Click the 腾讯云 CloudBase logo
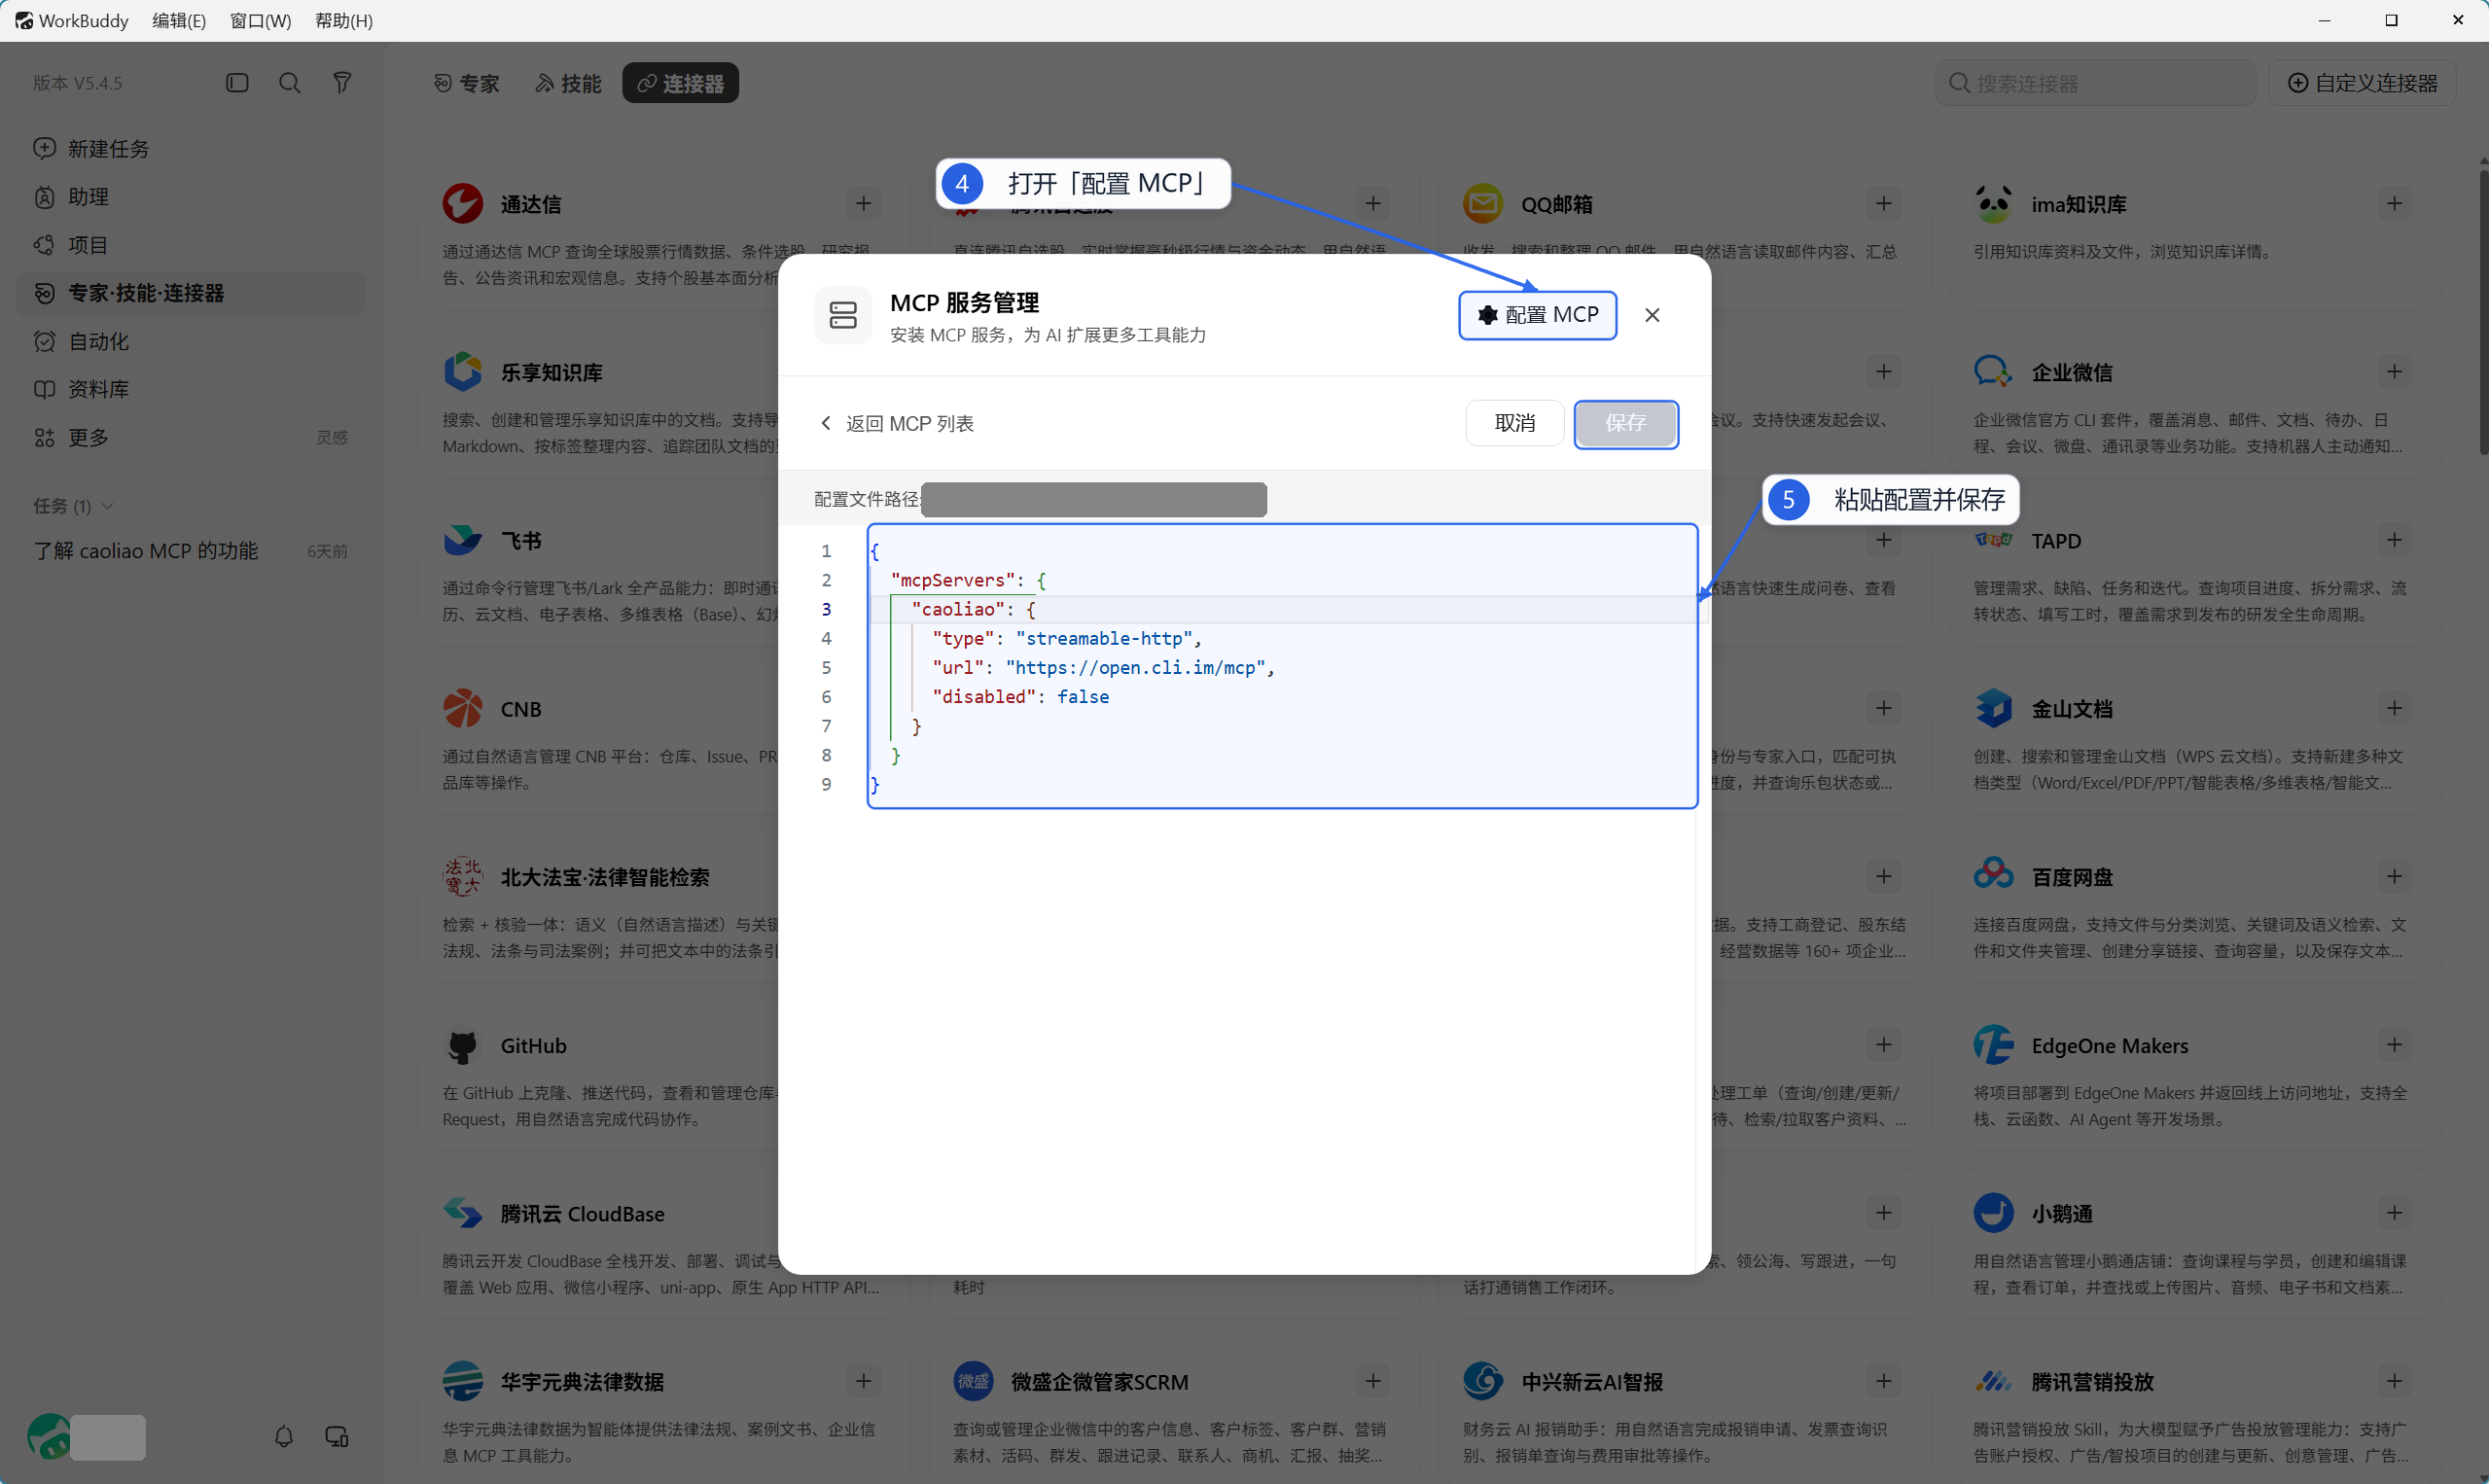This screenshot has width=2489, height=1484. pyautogui.click(x=463, y=1214)
